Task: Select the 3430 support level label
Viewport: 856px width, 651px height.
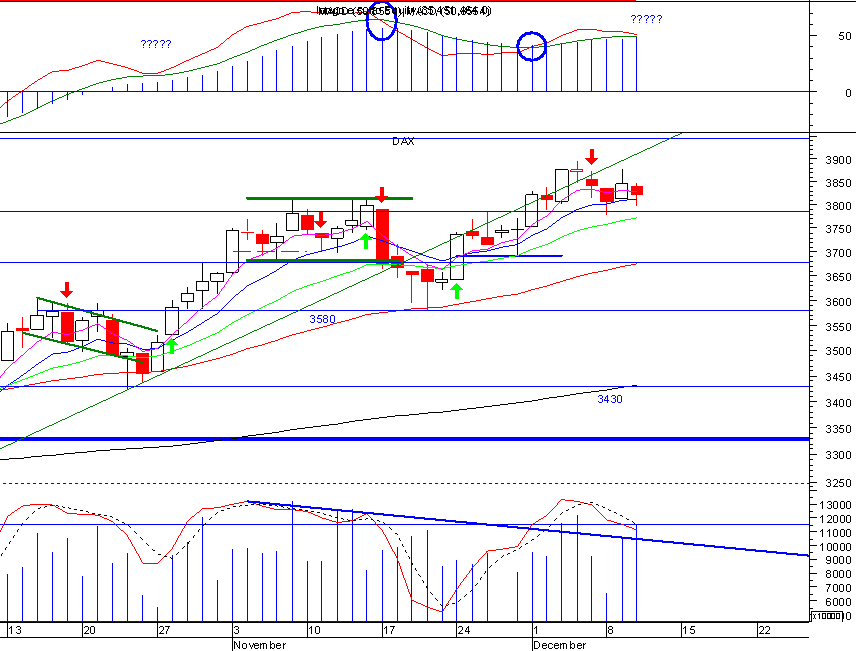Action: coord(610,399)
